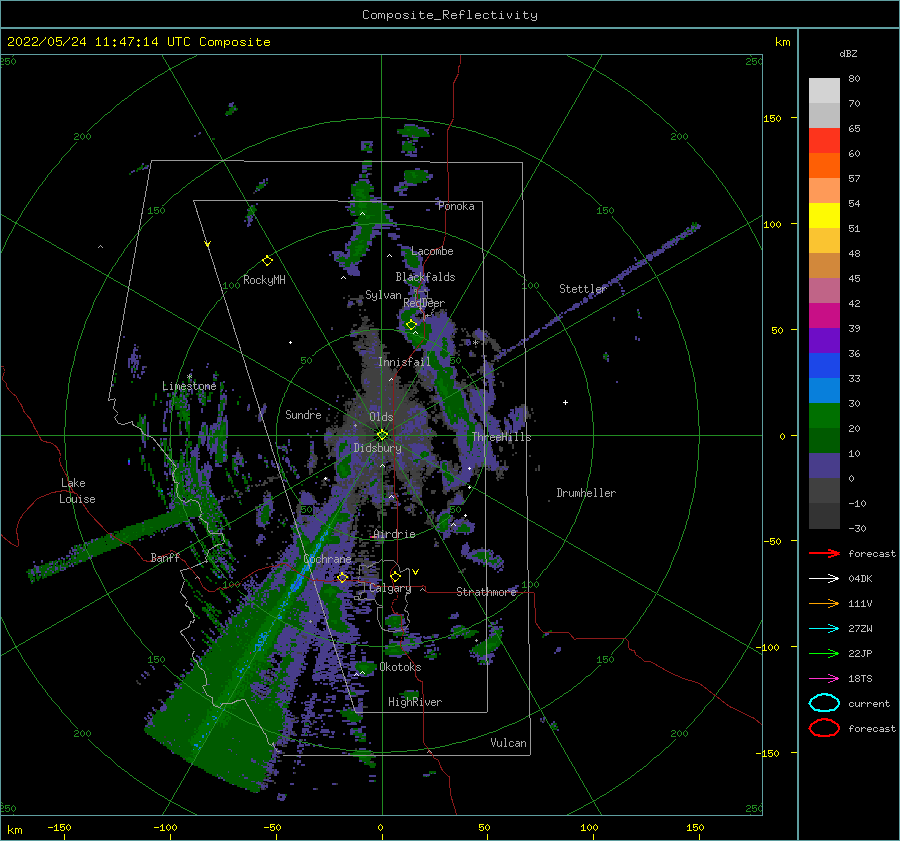This screenshot has width=900, height=841.
Task: Select the orange 111V arrow symbol
Action: [824, 603]
